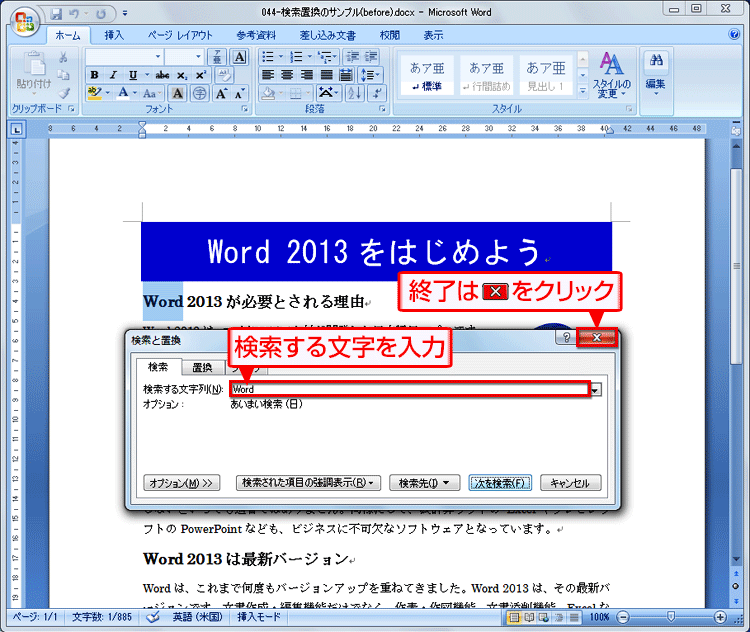This screenshot has width=750, height=632.
Task: Click the character shading A icon
Action: (x=177, y=93)
